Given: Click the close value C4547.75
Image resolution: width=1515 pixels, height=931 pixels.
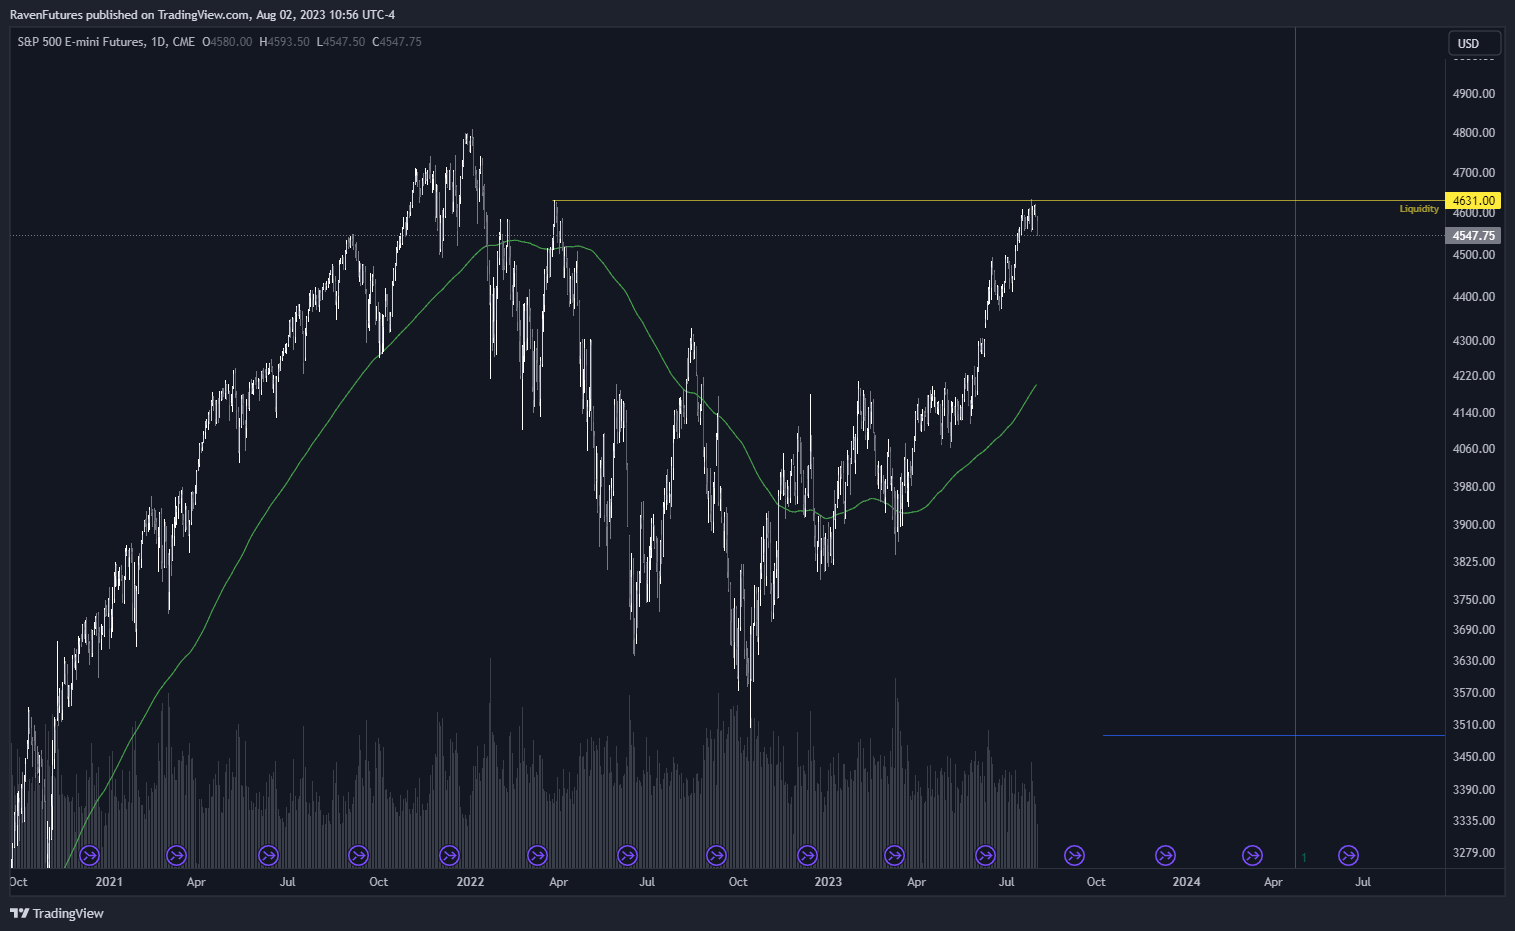Looking at the screenshot, I should pyautogui.click(x=397, y=42).
